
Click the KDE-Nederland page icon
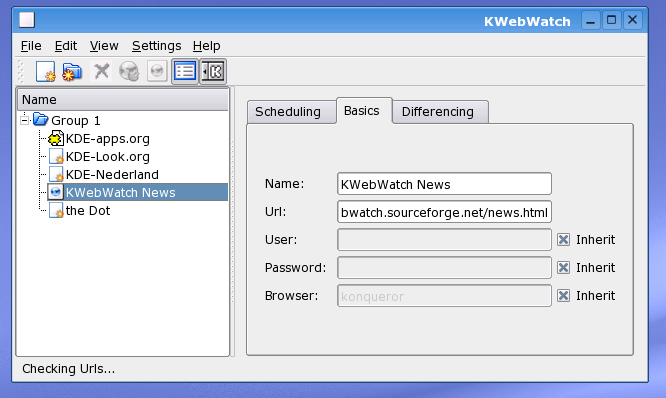tap(56, 175)
